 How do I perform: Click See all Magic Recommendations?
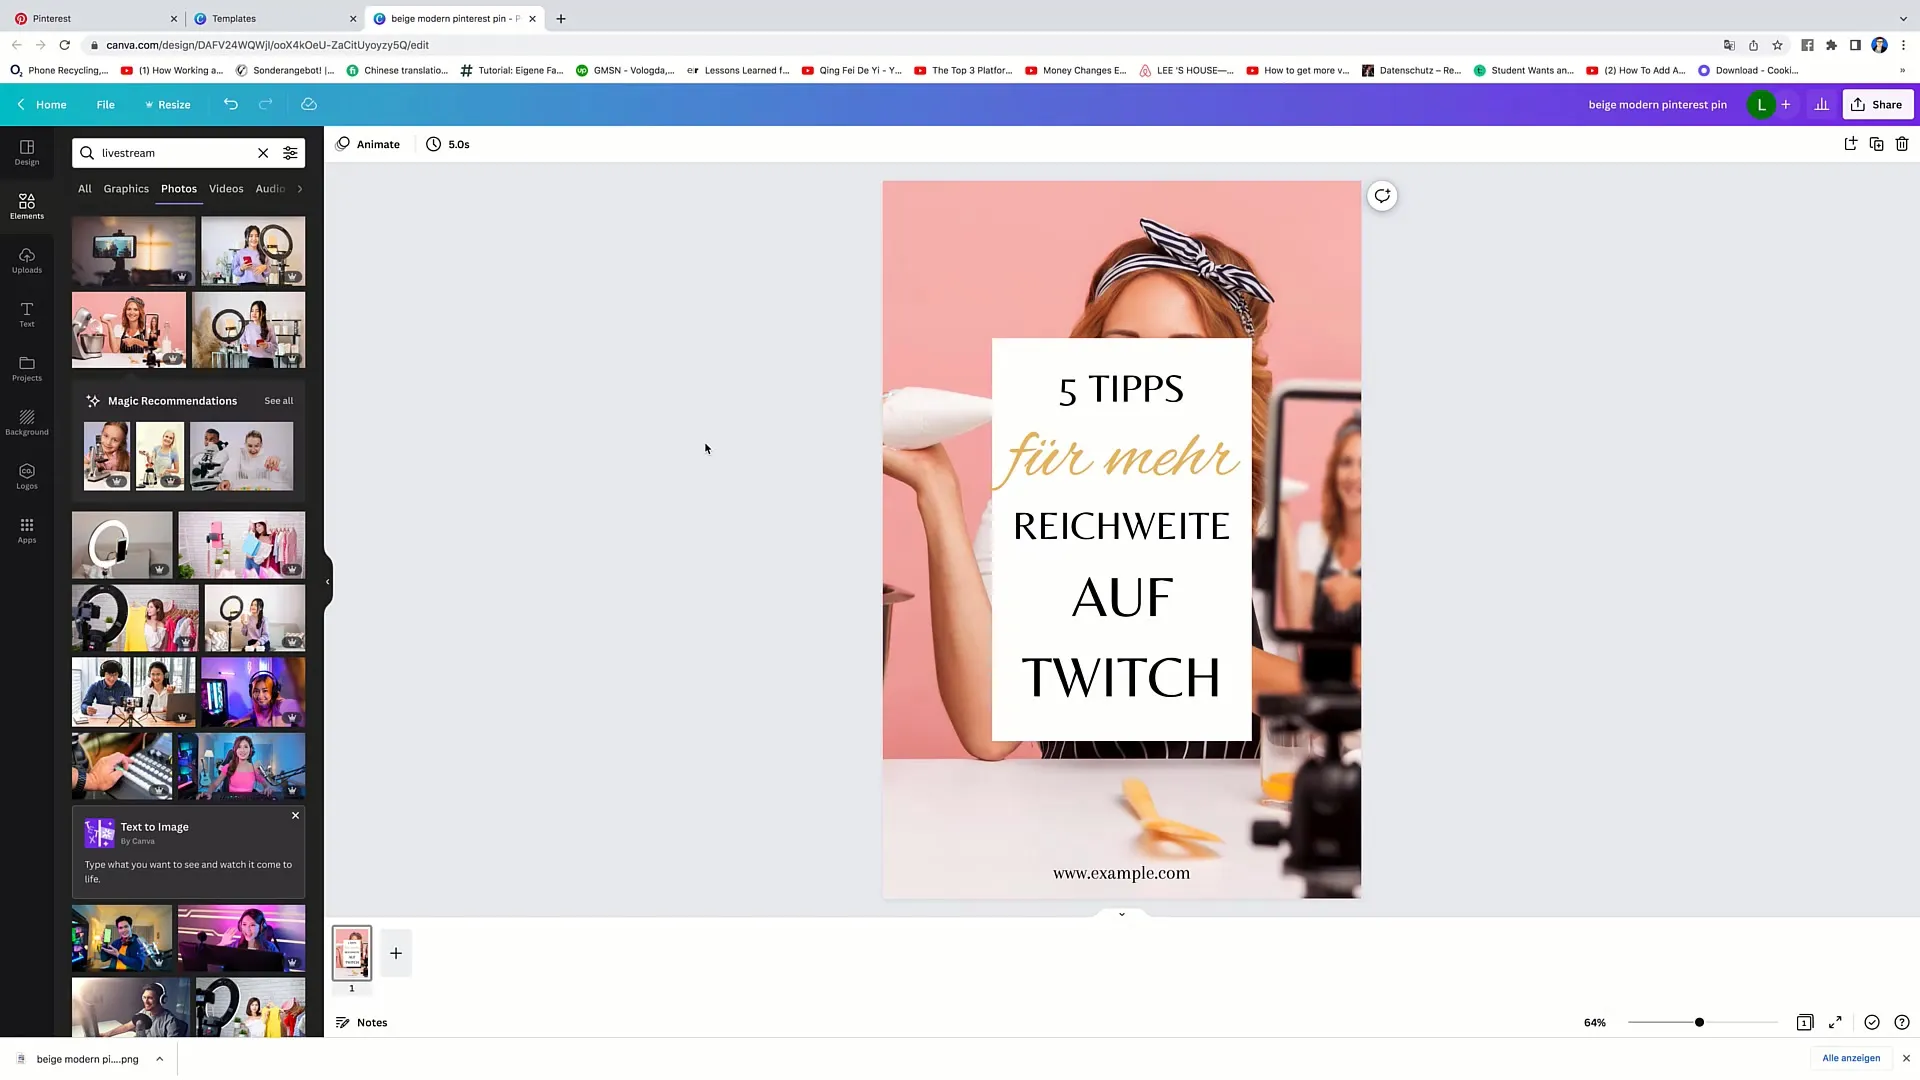point(278,401)
